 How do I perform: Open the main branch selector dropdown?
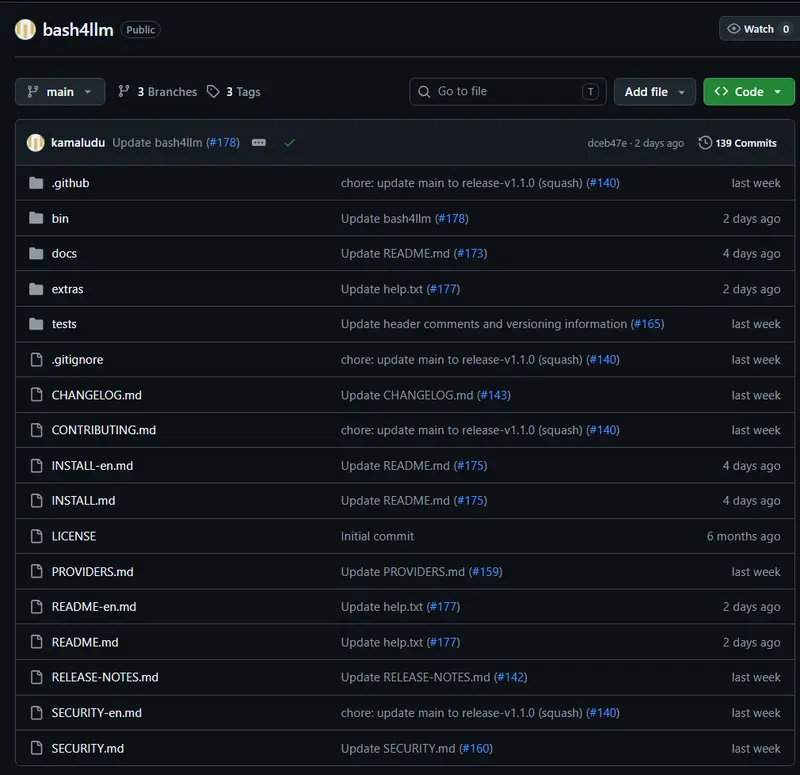[60, 92]
